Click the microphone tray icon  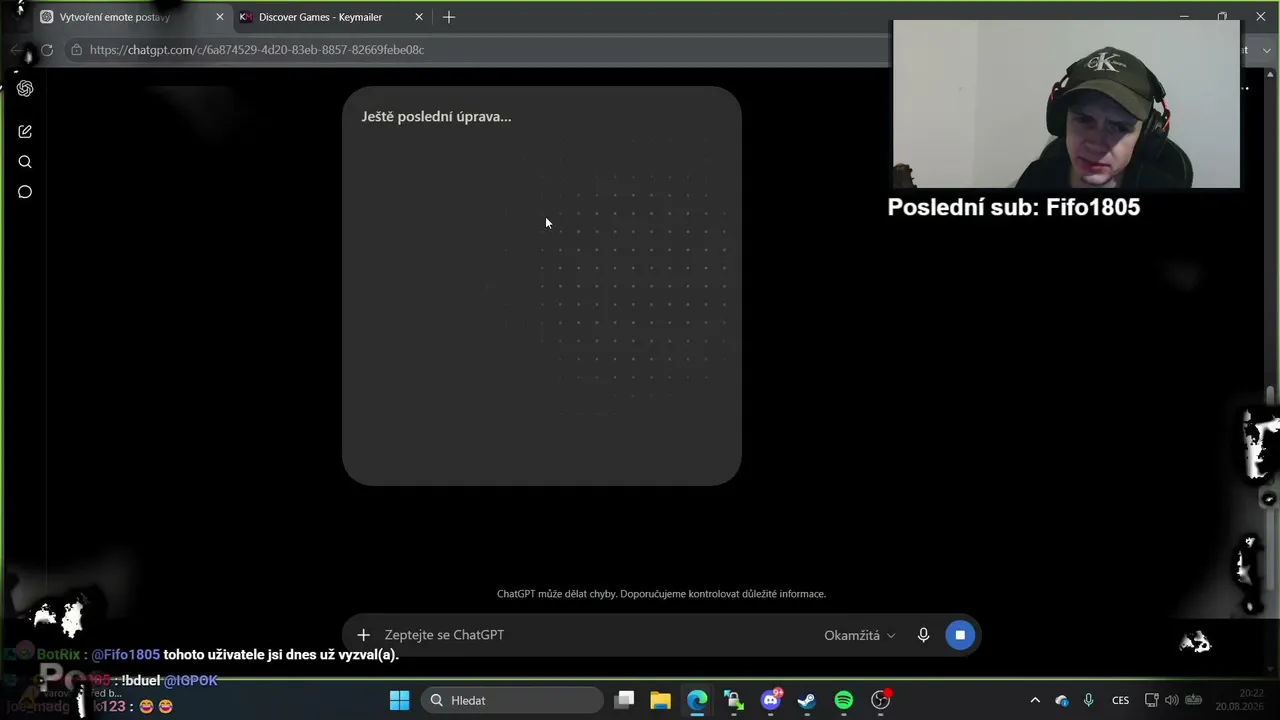[x=1088, y=700]
